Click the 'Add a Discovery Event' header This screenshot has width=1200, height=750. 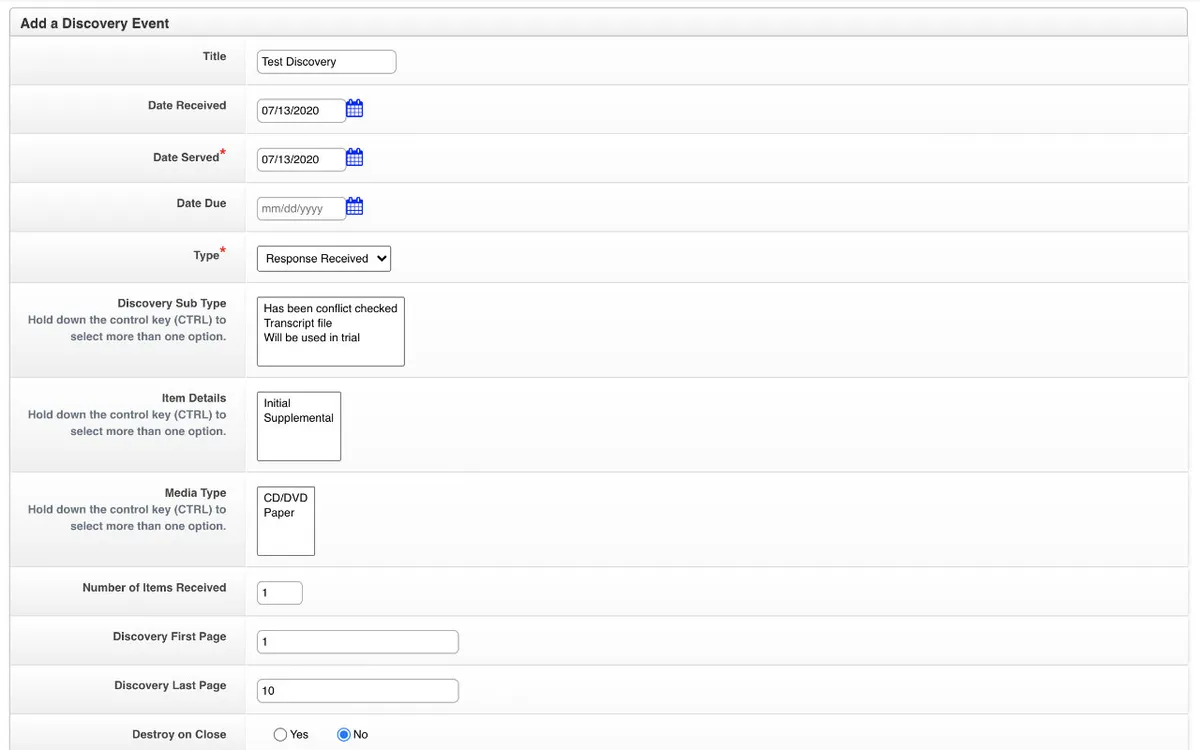(x=95, y=23)
